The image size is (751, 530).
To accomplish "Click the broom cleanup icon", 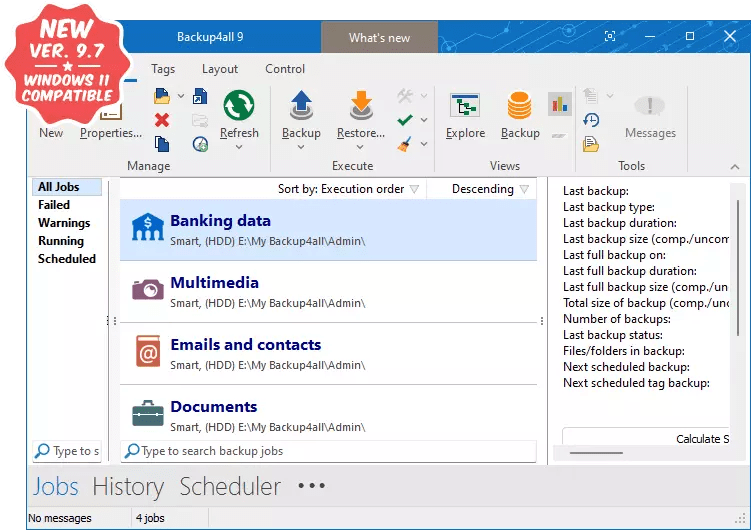I will pyautogui.click(x=405, y=144).
